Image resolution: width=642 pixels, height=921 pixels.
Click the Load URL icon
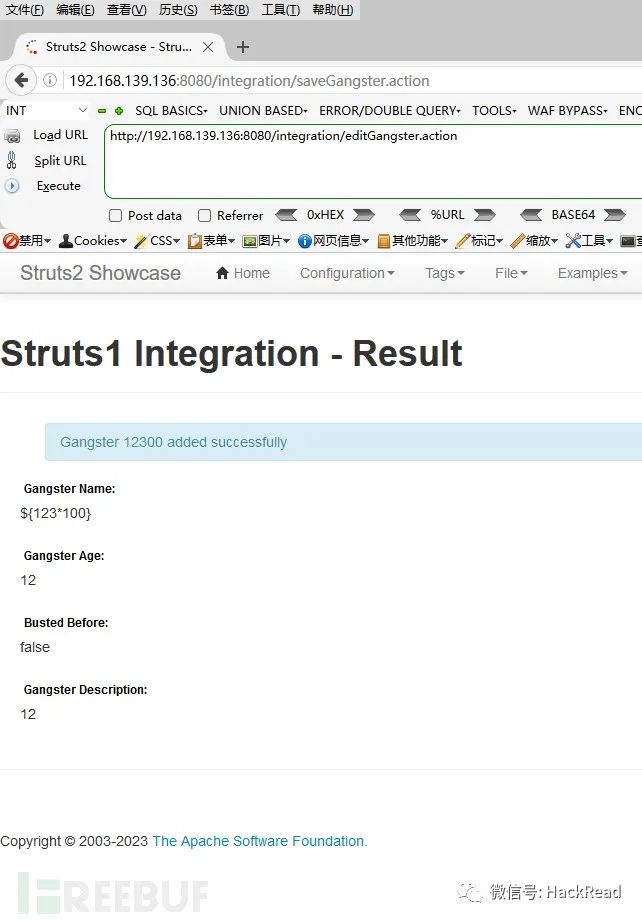click(x=12, y=136)
